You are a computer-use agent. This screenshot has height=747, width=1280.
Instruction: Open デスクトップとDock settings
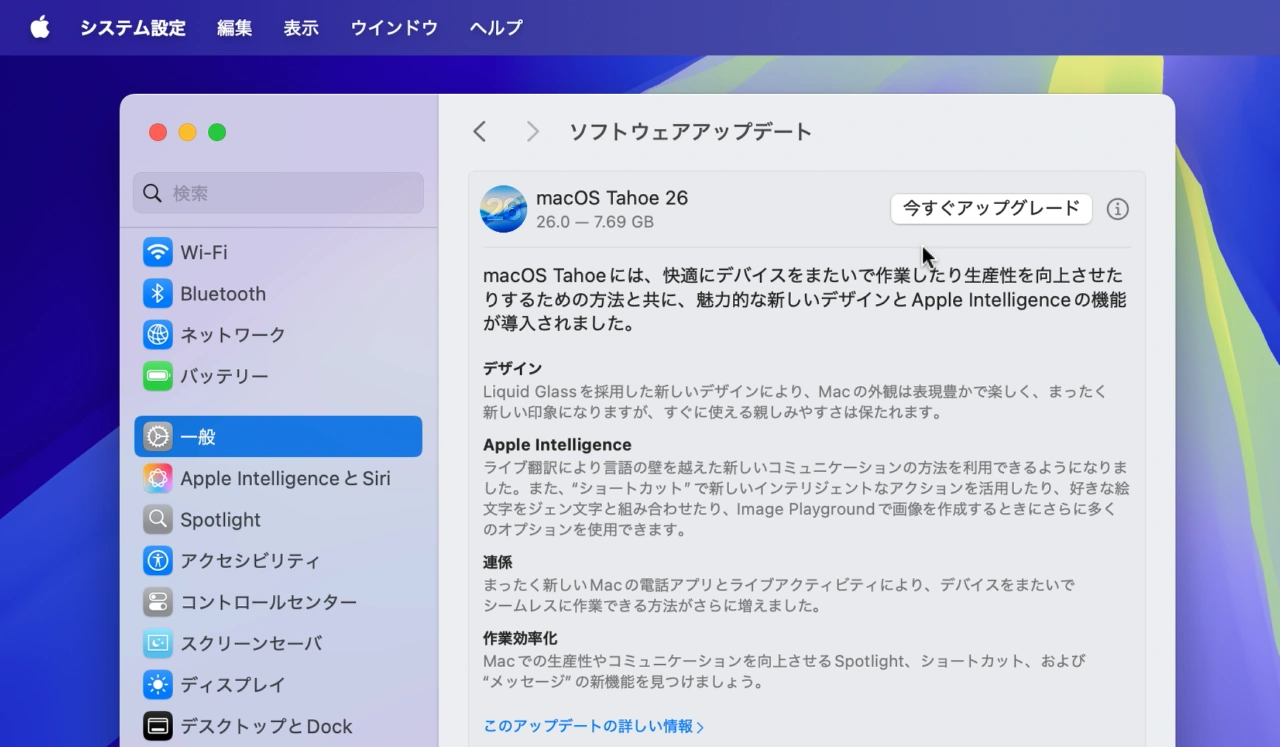(x=158, y=726)
